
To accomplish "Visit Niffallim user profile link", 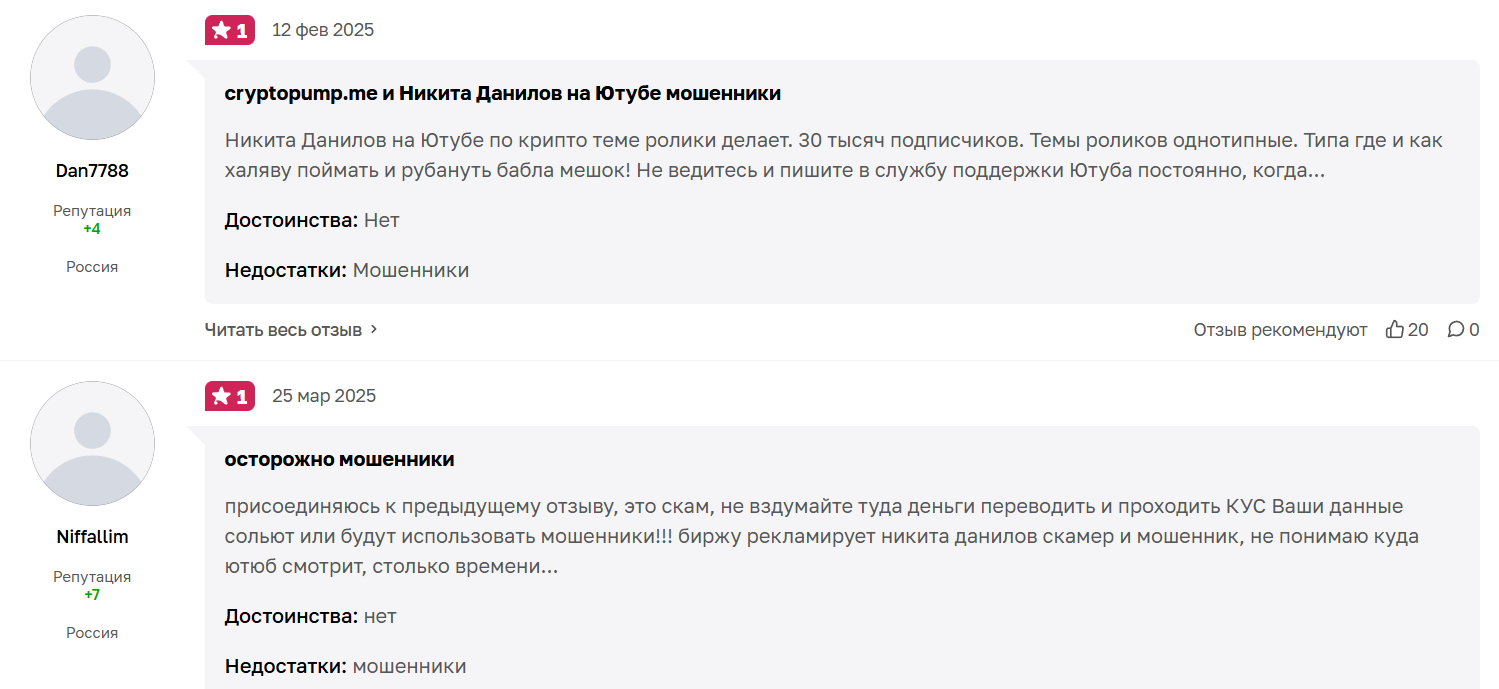I will tap(92, 537).
